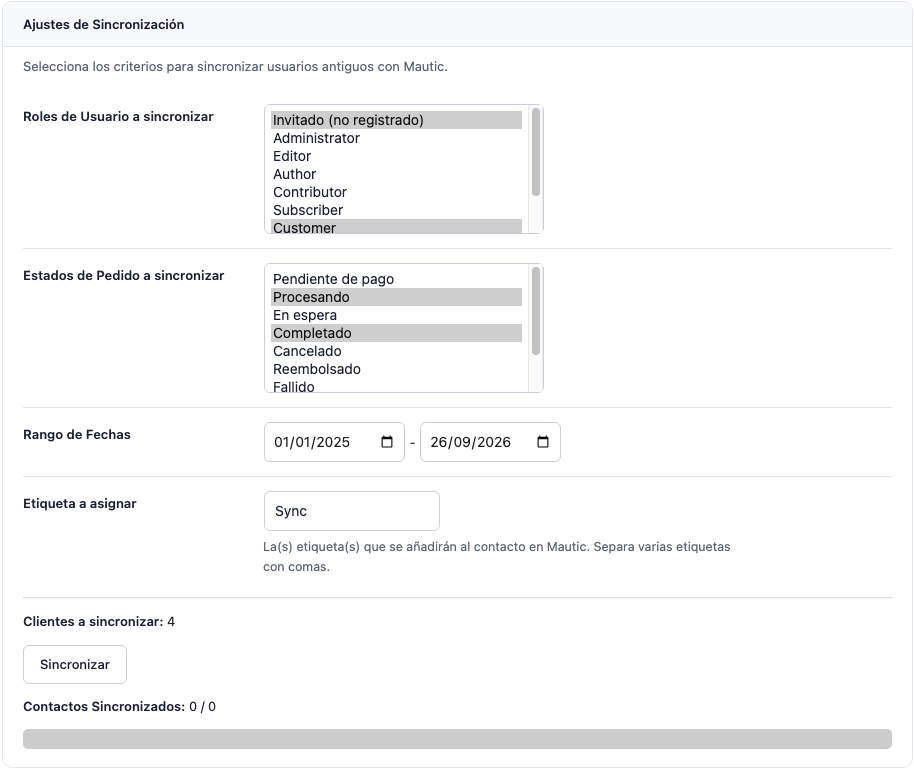Toggle the Customer role option
The height and width of the screenshot is (772, 914).
[396, 227]
